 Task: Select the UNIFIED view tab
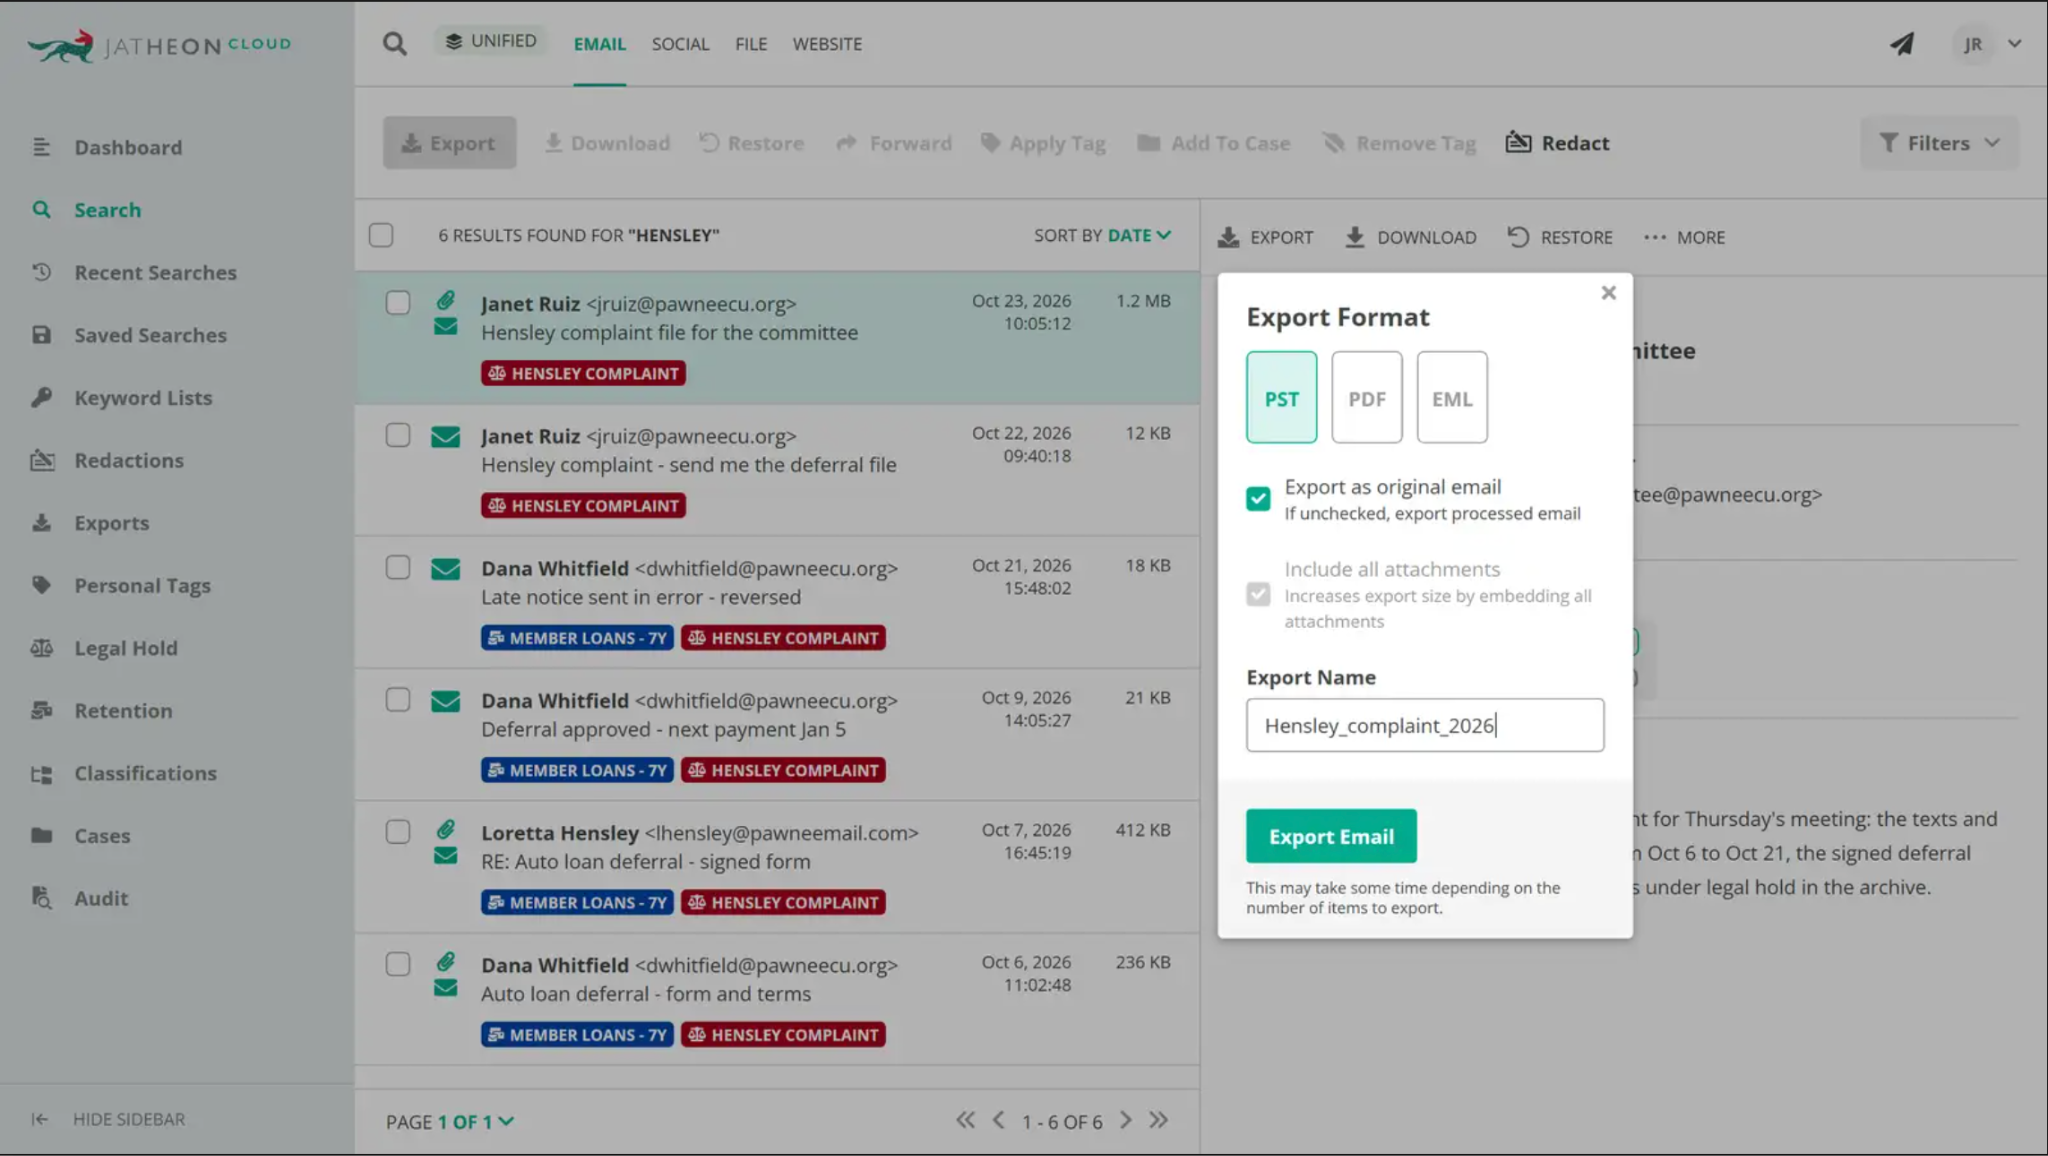coord(491,41)
